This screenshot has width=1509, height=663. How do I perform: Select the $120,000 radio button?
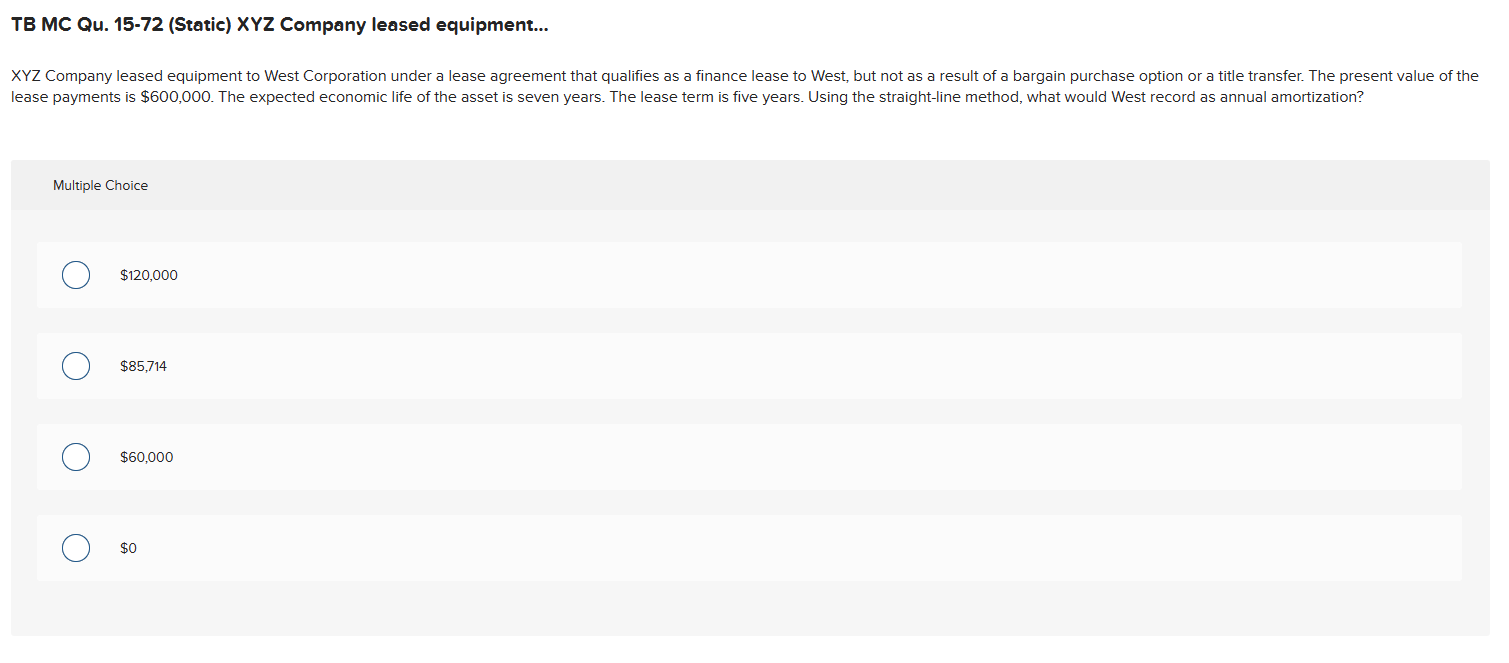click(76, 274)
